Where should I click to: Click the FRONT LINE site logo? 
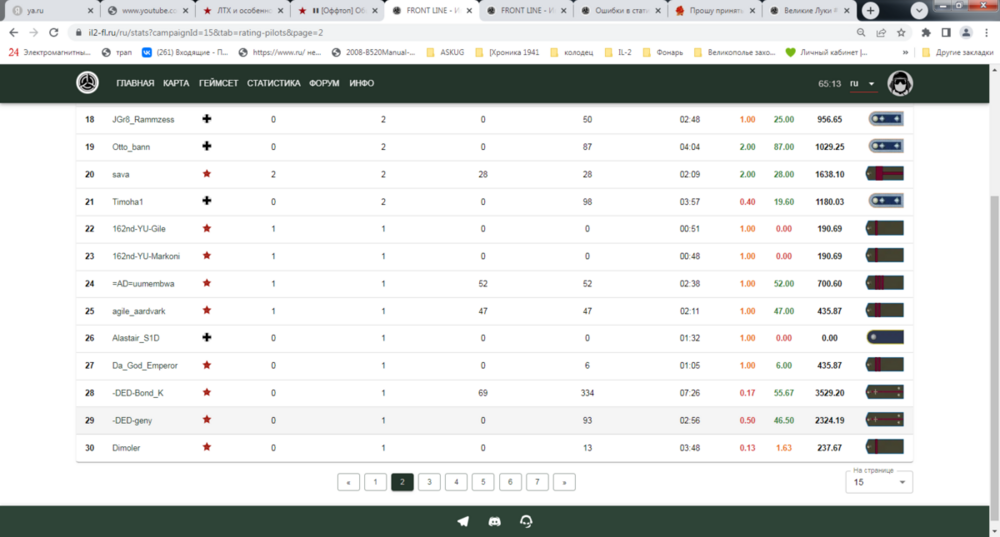click(x=87, y=83)
